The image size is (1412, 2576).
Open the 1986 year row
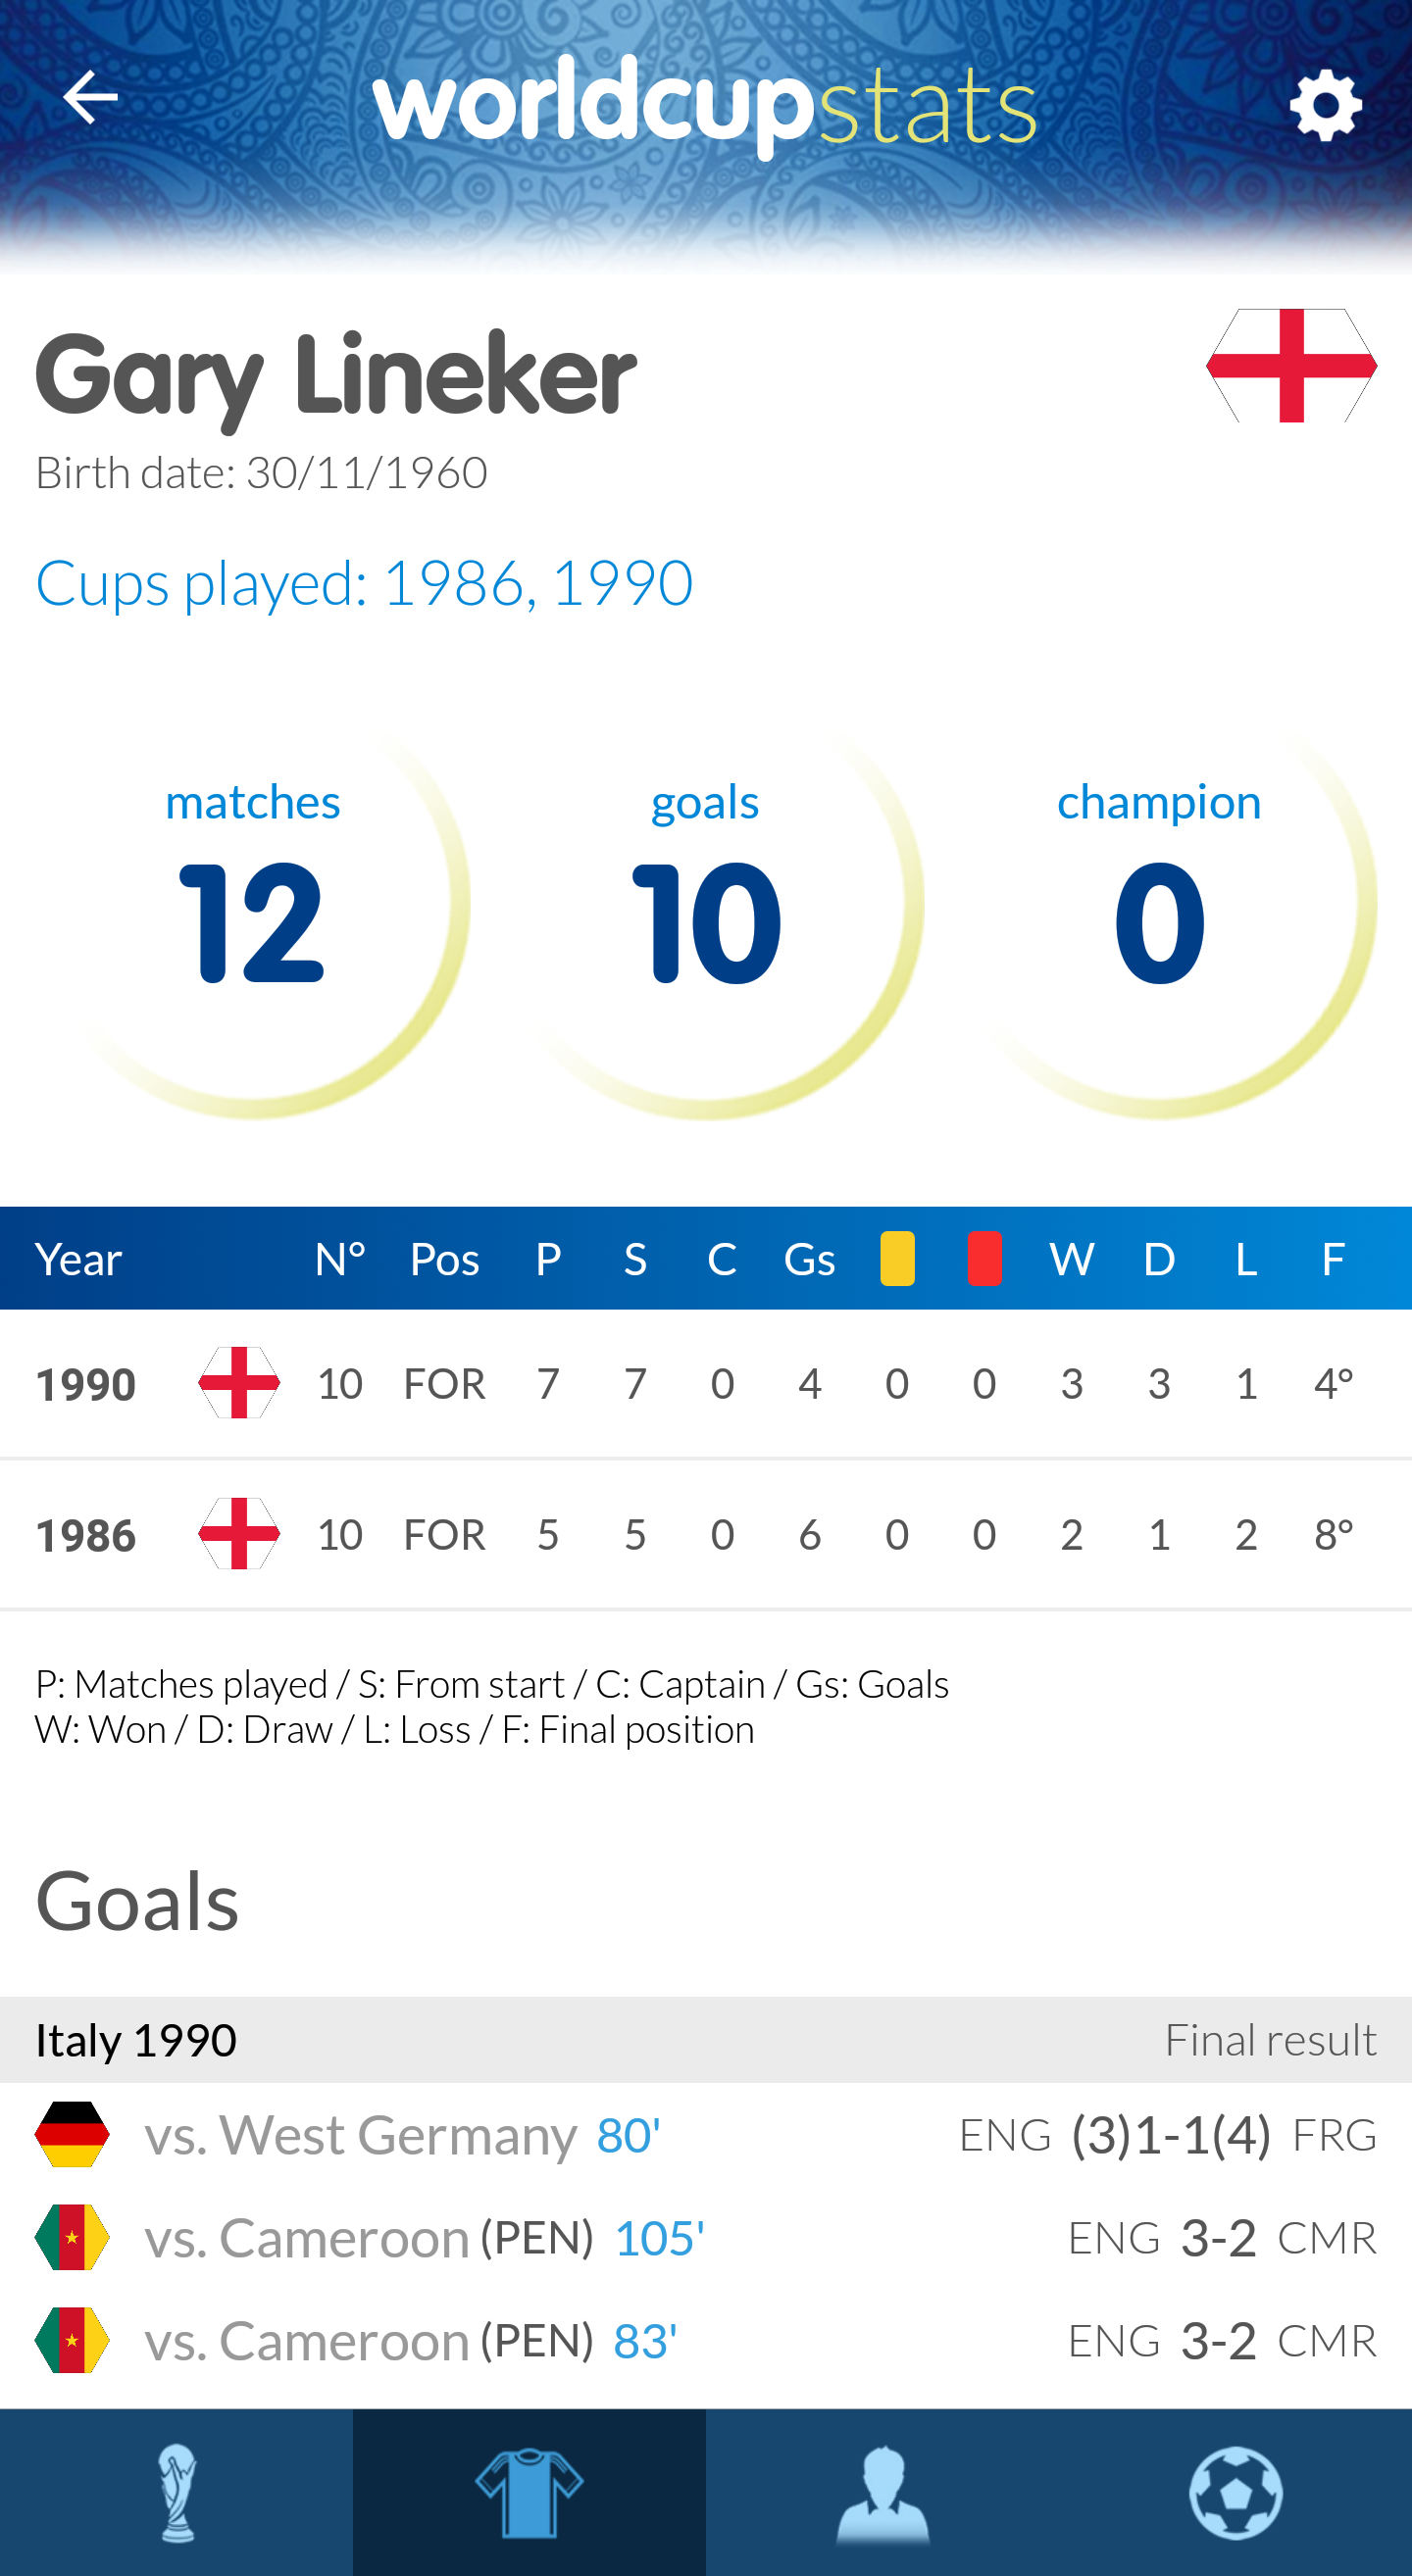86,1535
